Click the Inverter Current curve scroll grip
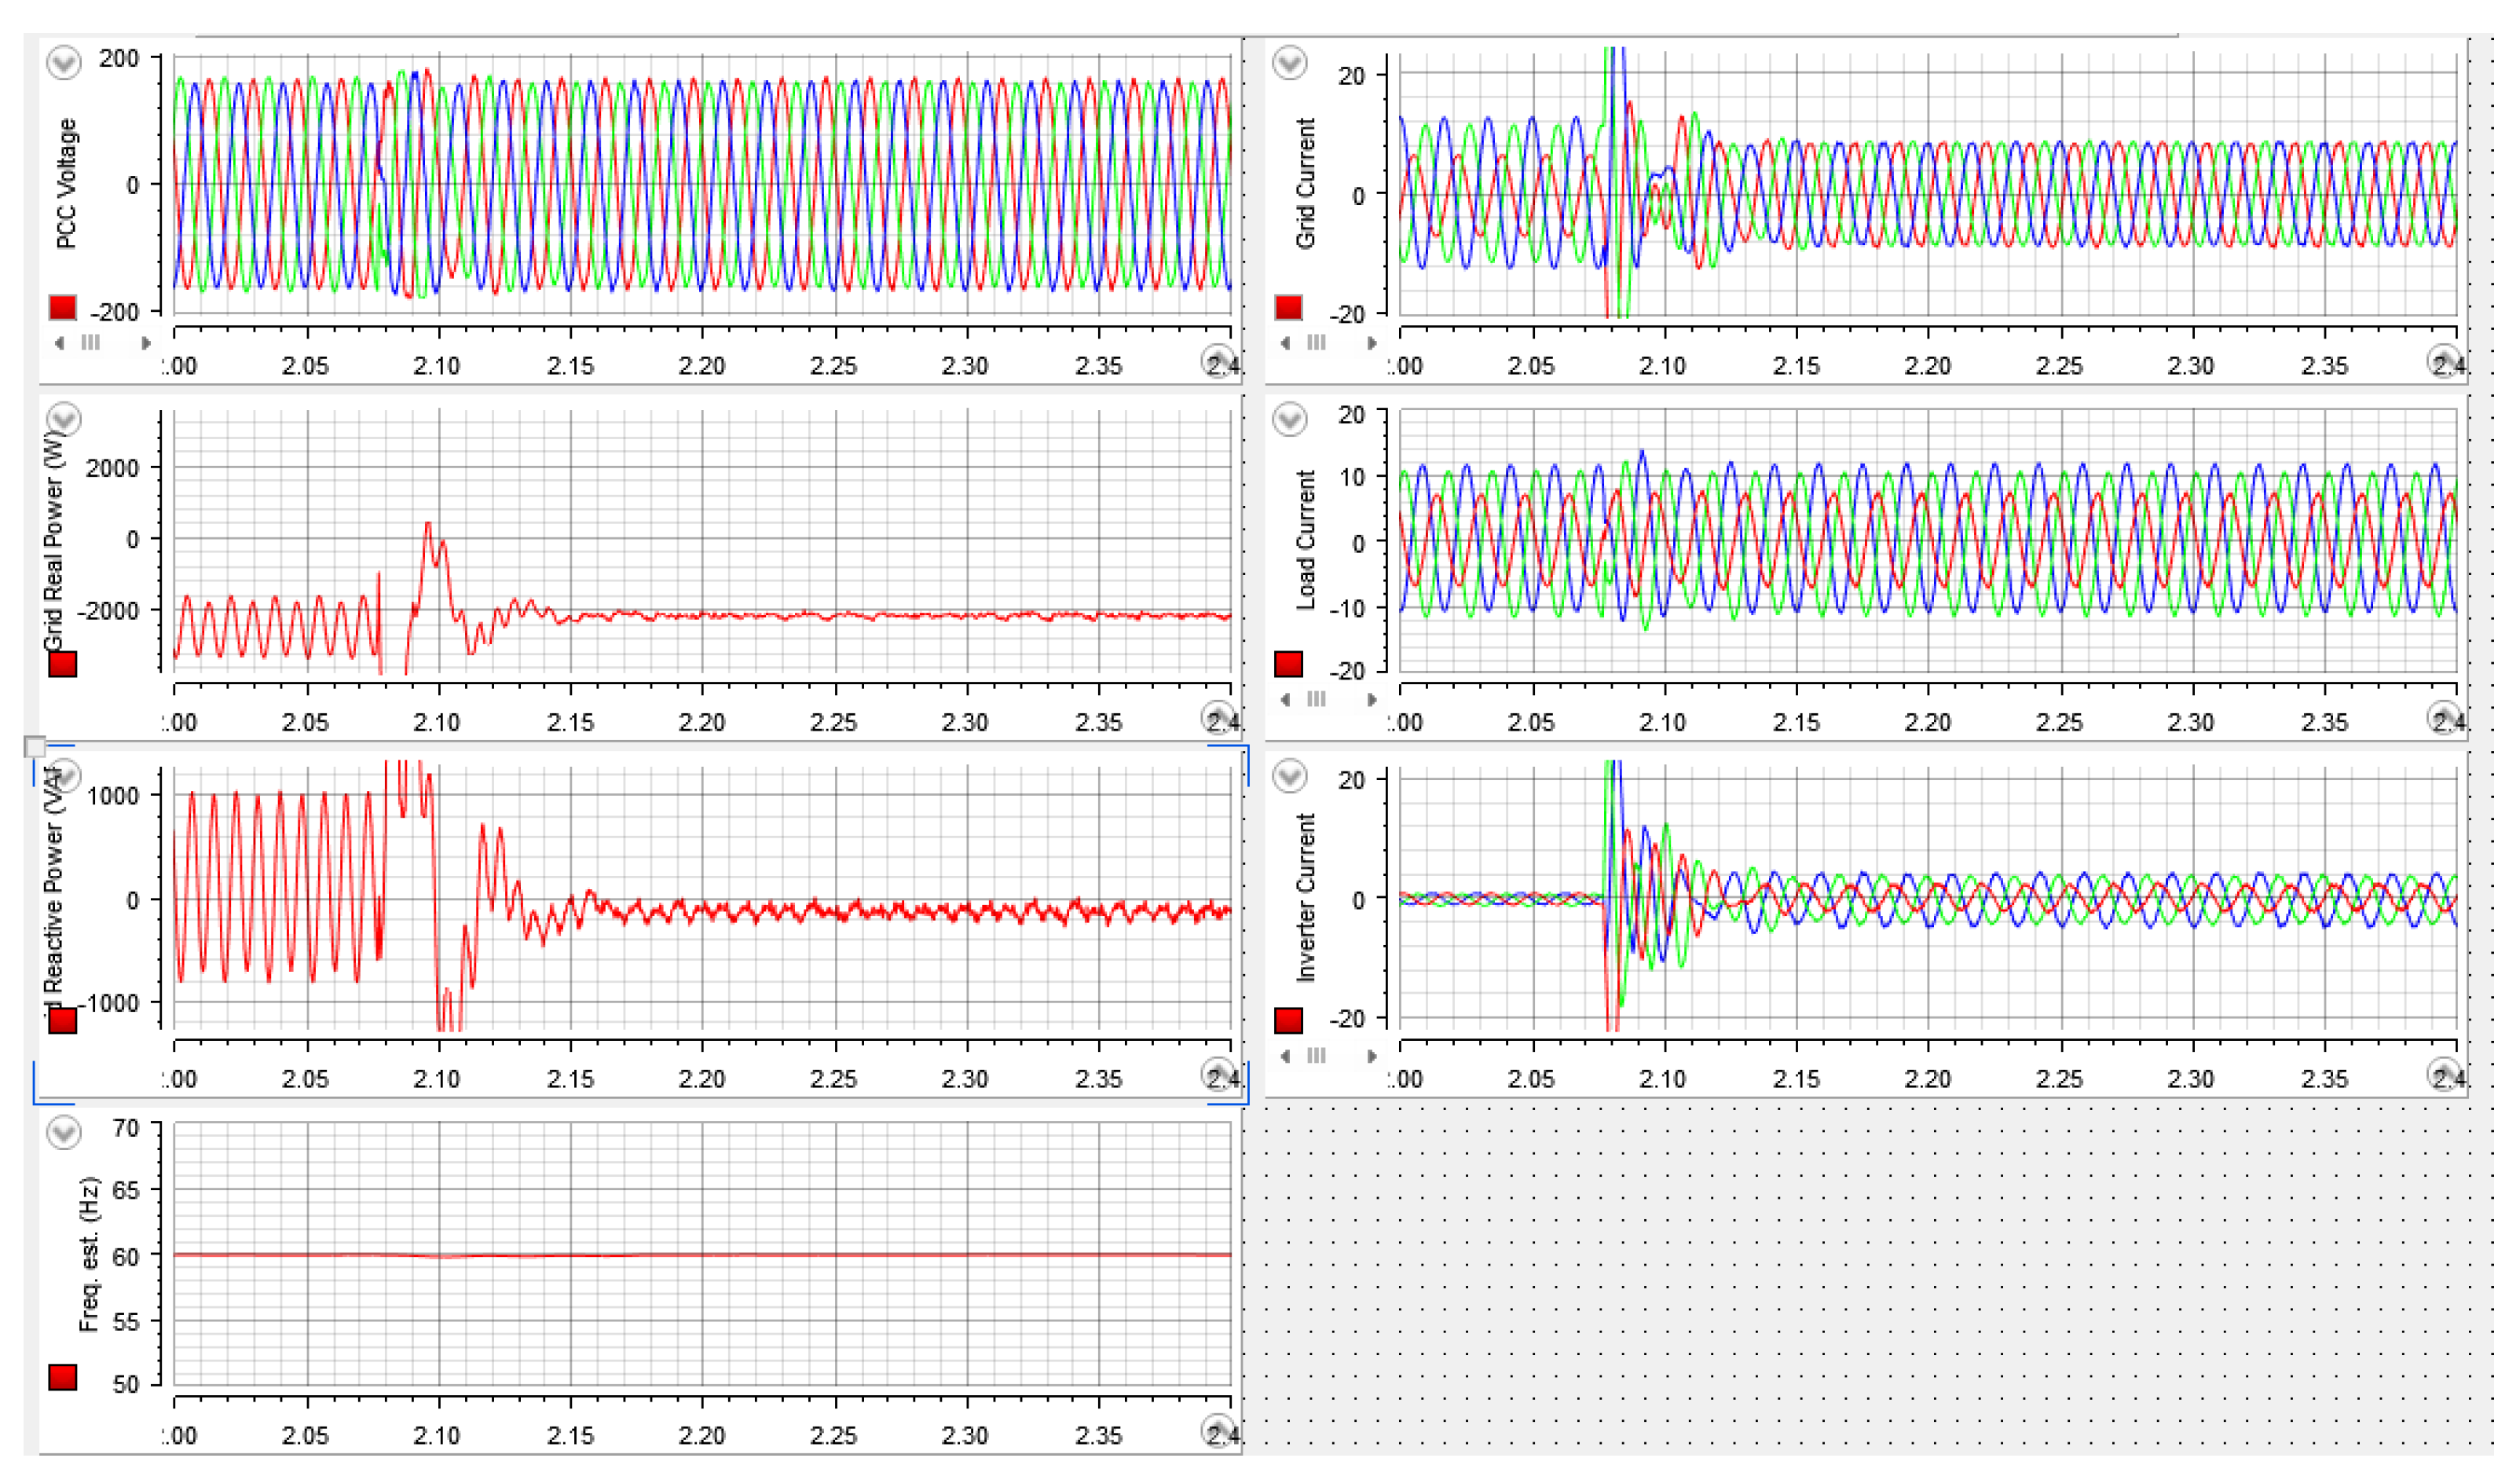This screenshot has width=2520, height=1480. click(1316, 1056)
